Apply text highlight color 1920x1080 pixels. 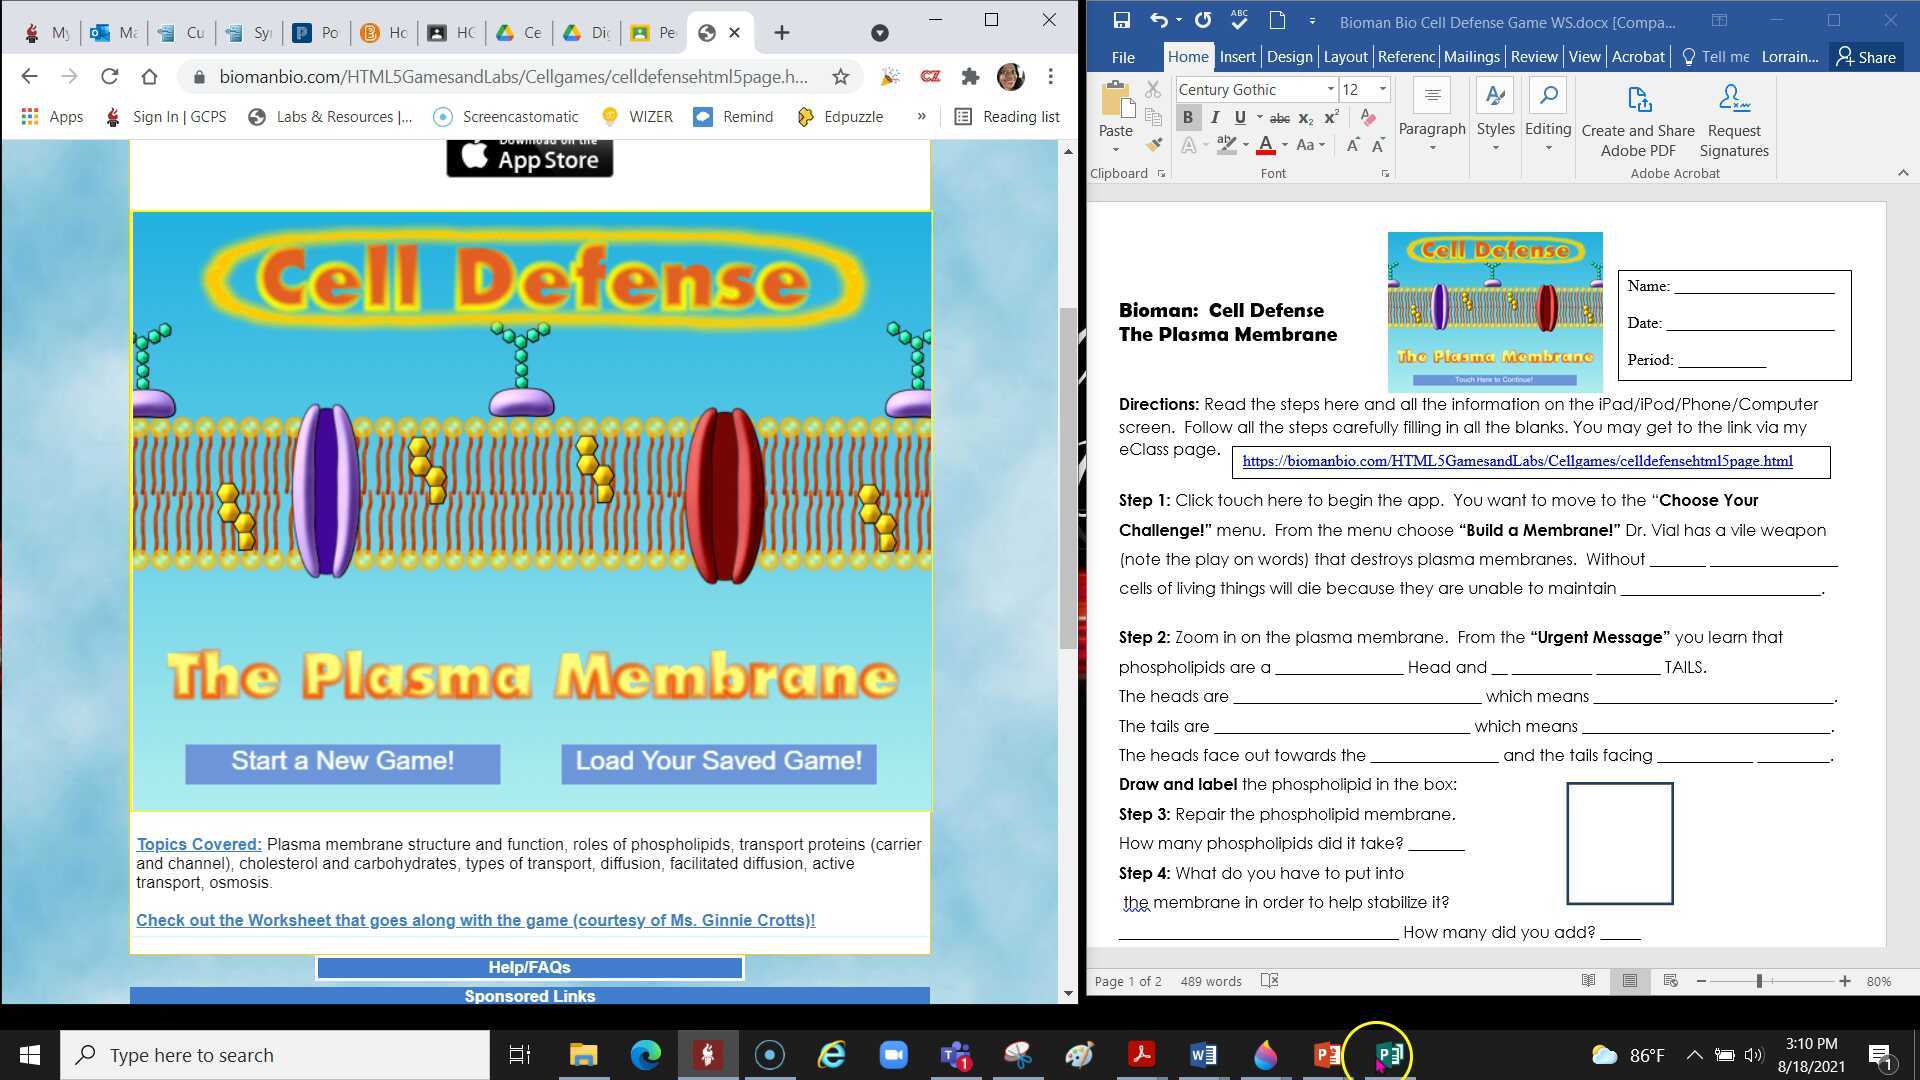click(x=1226, y=145)
